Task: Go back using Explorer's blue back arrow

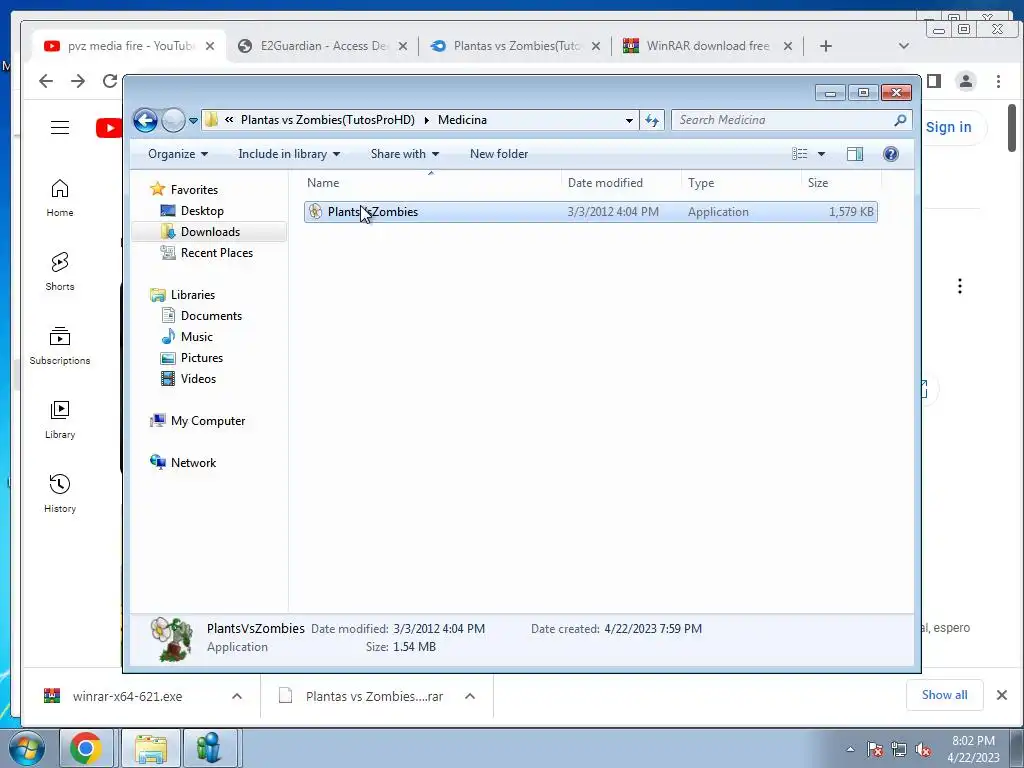Action: 146,120
